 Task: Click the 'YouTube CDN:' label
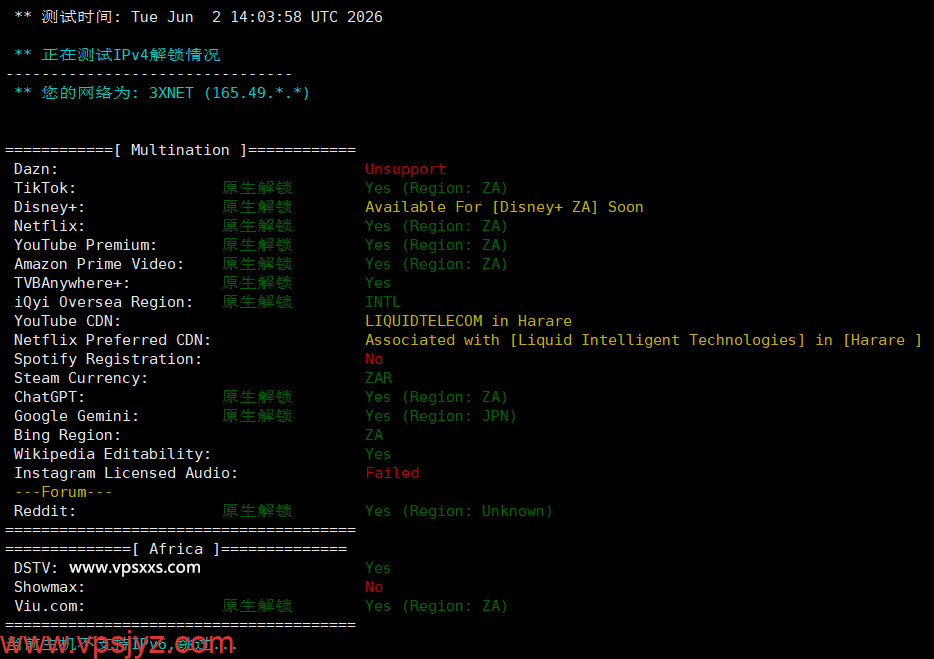click(x=67, y=321)
